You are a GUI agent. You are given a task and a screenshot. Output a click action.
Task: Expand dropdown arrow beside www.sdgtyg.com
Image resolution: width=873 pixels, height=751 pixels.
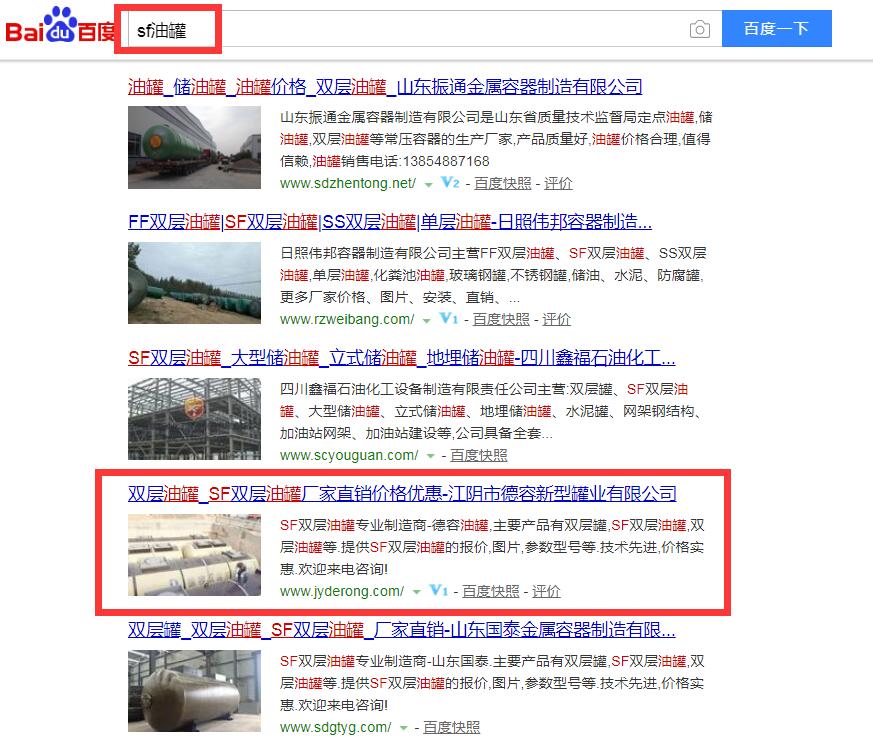(404, 728)
